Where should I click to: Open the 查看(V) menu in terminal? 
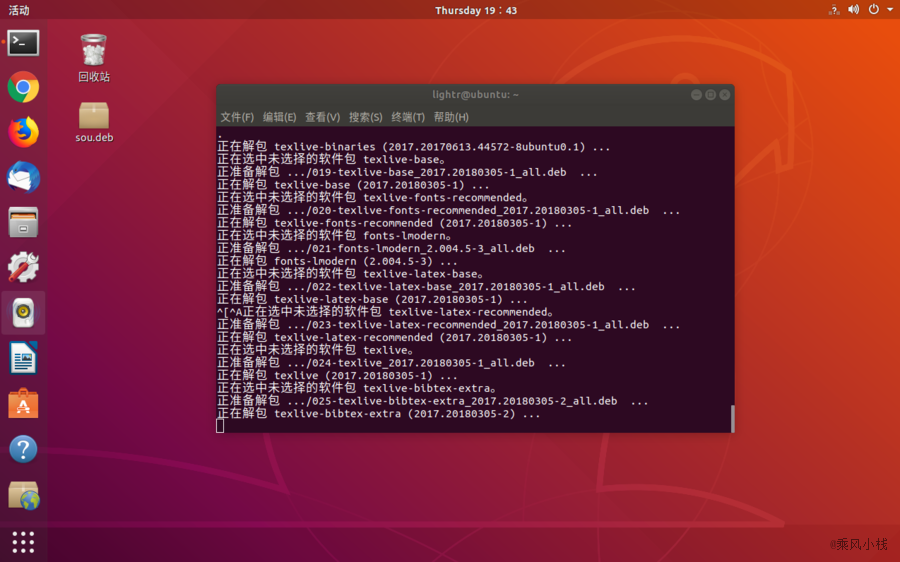point(323,117)
